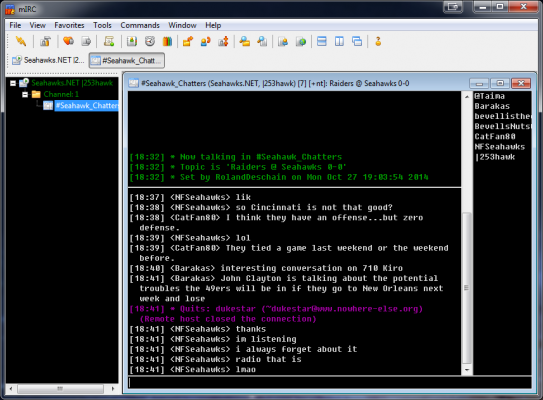Open the Window menu
Image resolution: width=543 pixels, height=400 pixels.
pyautogui.click(x=182, y=25)
